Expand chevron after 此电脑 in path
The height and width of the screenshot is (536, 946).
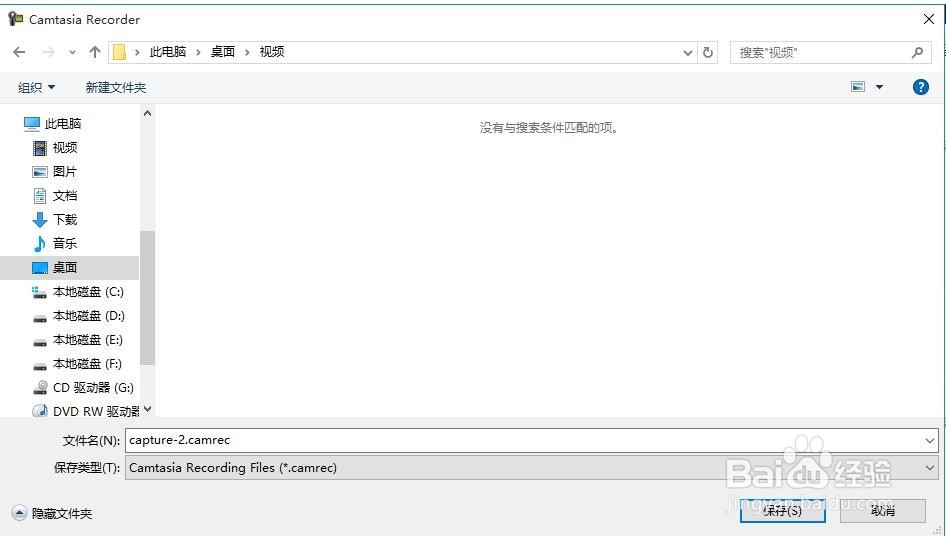pos(198,53)
